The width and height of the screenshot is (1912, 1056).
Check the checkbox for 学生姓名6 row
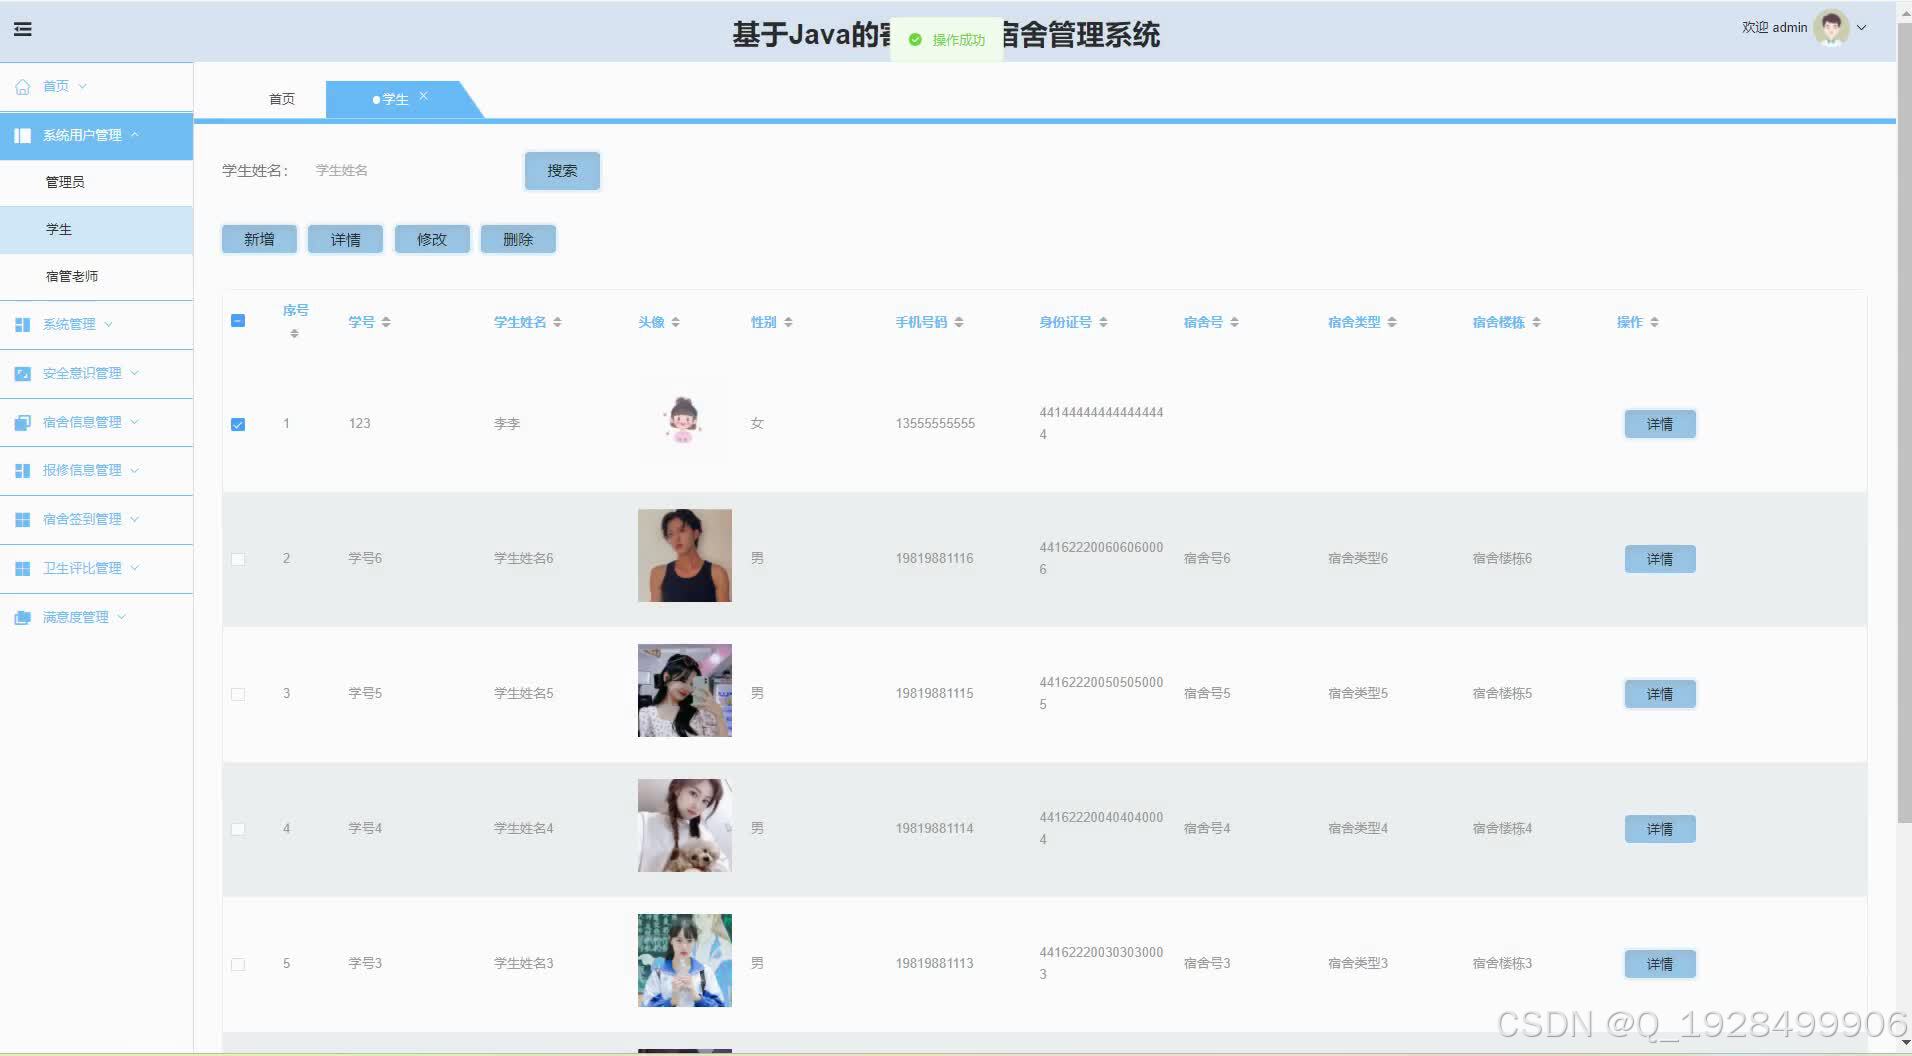click(238, 559)
